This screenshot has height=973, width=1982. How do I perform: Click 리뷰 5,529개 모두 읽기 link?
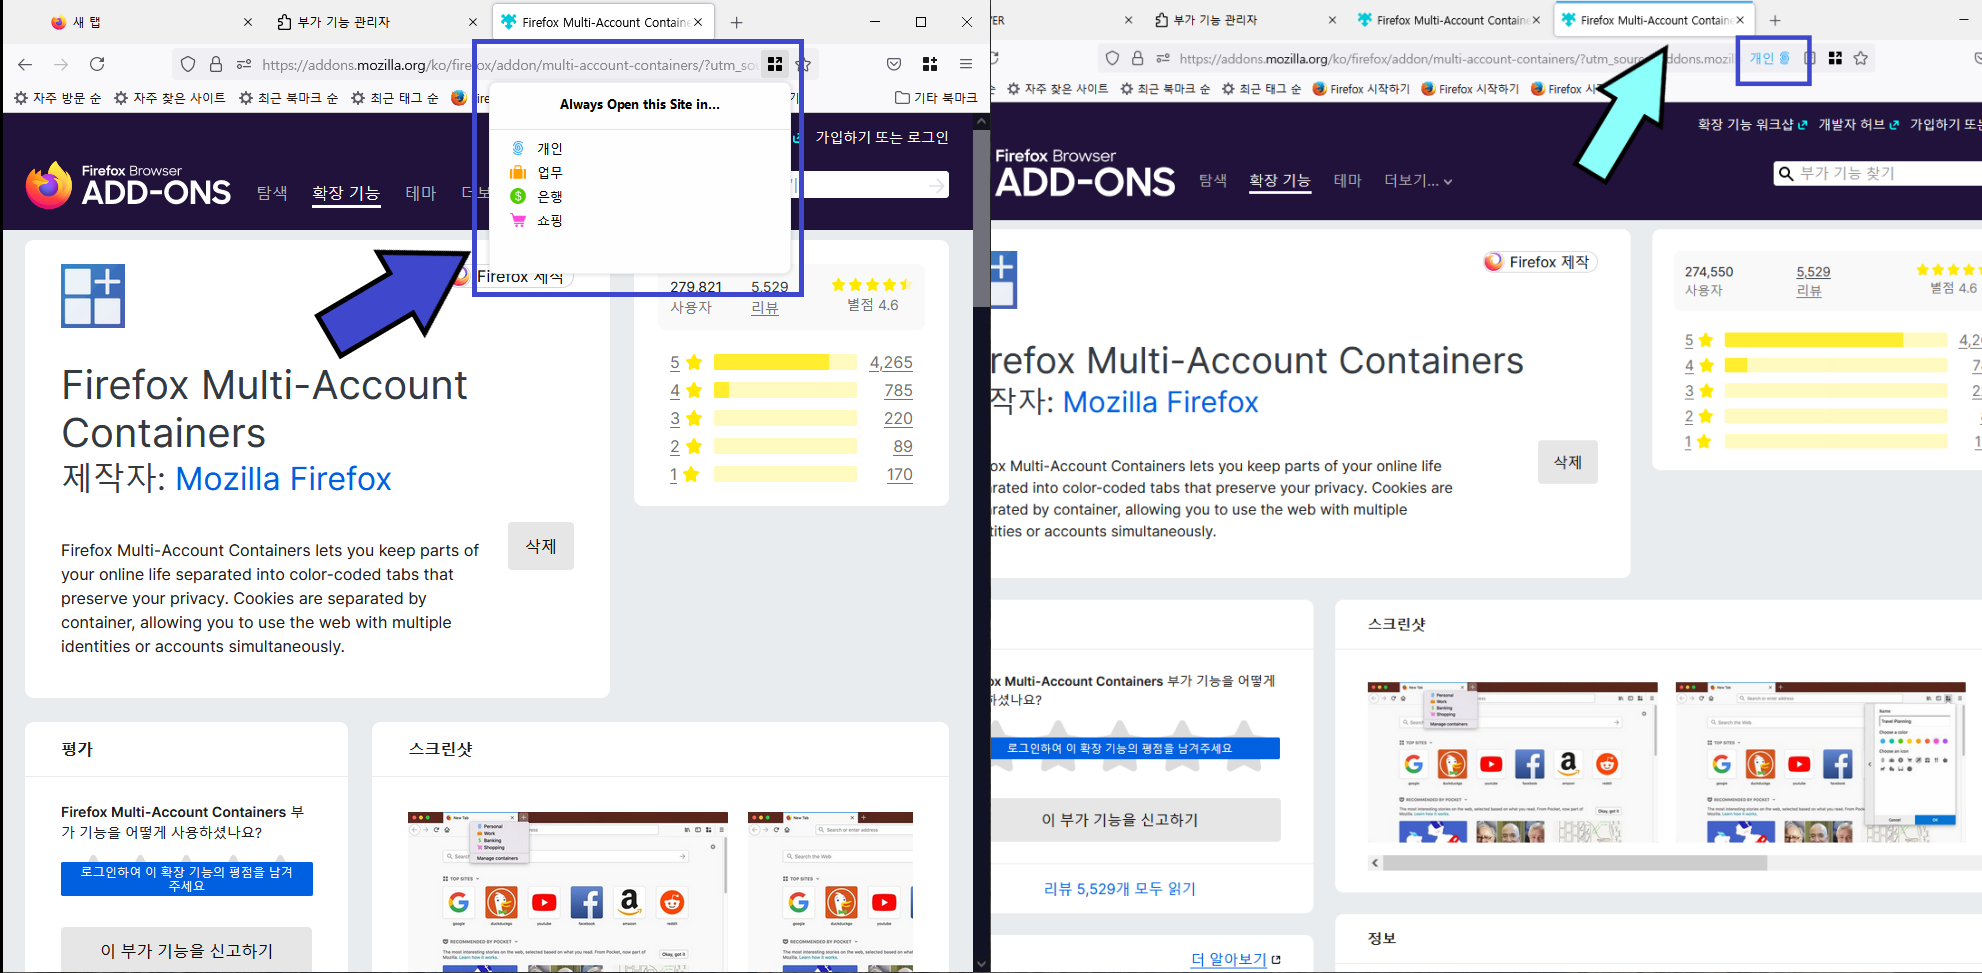point(1120,888)
